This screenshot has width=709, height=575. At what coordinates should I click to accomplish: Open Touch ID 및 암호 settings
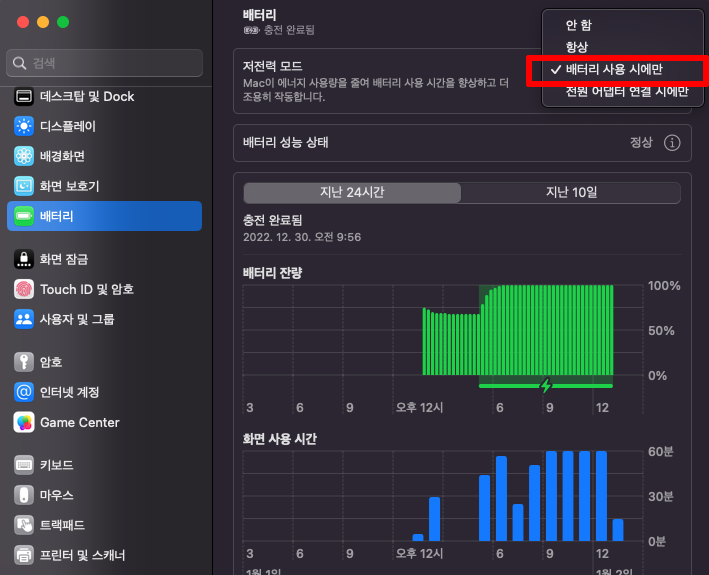pos(104,289)
